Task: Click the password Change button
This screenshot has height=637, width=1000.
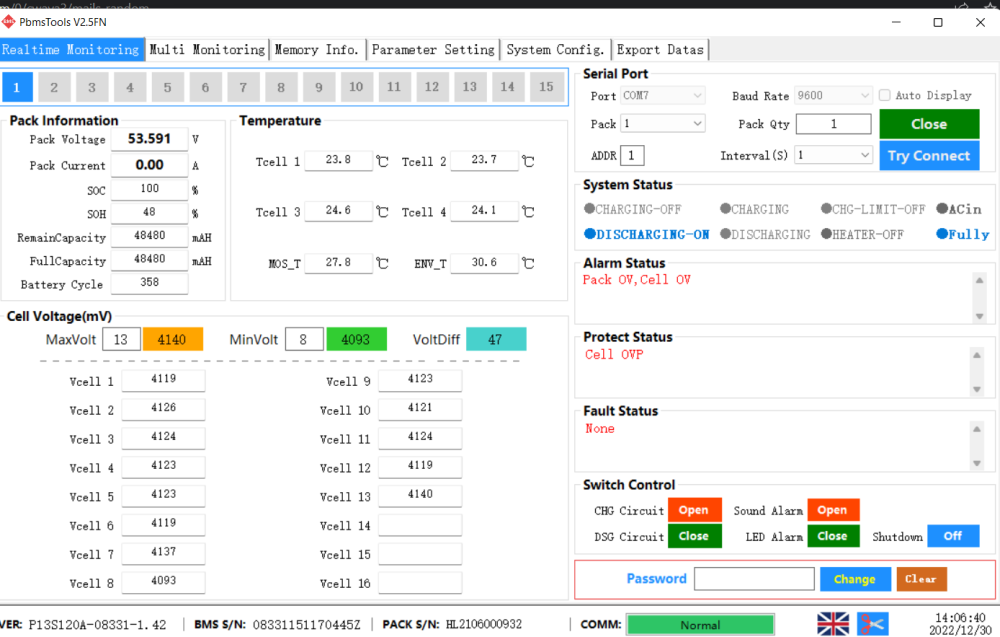Action: click(855, 579)
